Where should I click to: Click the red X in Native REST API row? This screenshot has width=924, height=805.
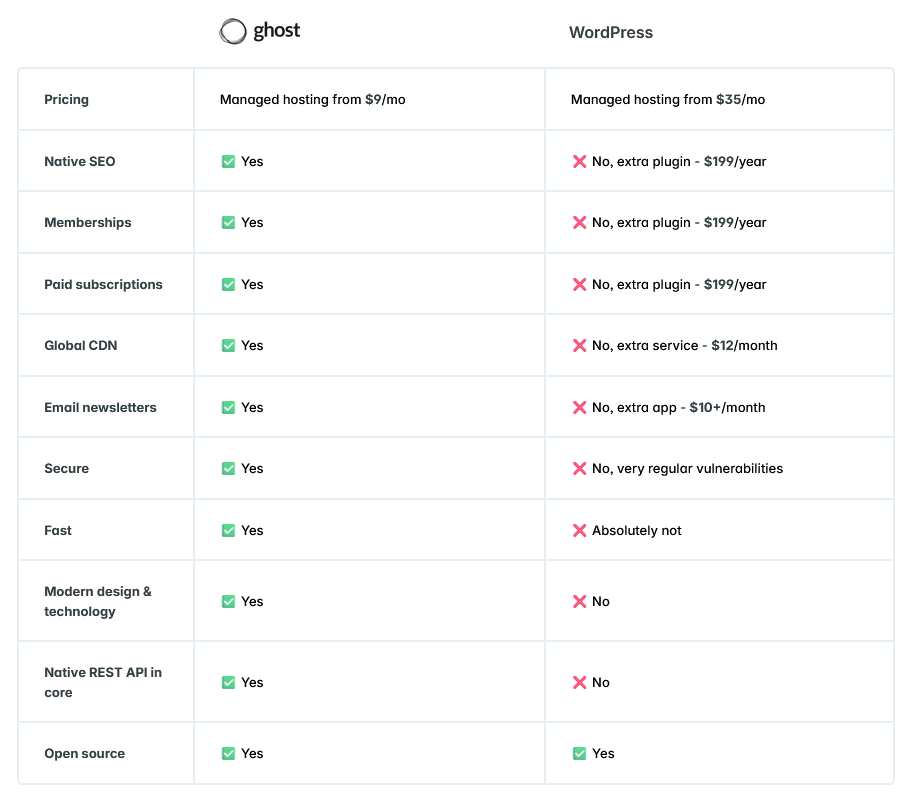coord(580,682)
